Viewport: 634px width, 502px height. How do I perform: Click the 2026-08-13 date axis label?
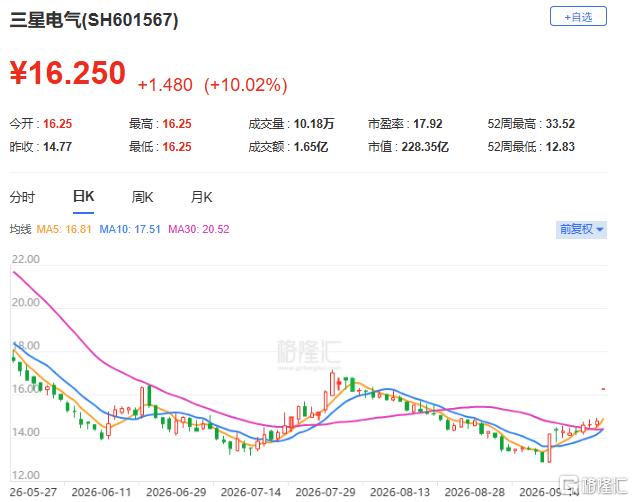point(400,492)
